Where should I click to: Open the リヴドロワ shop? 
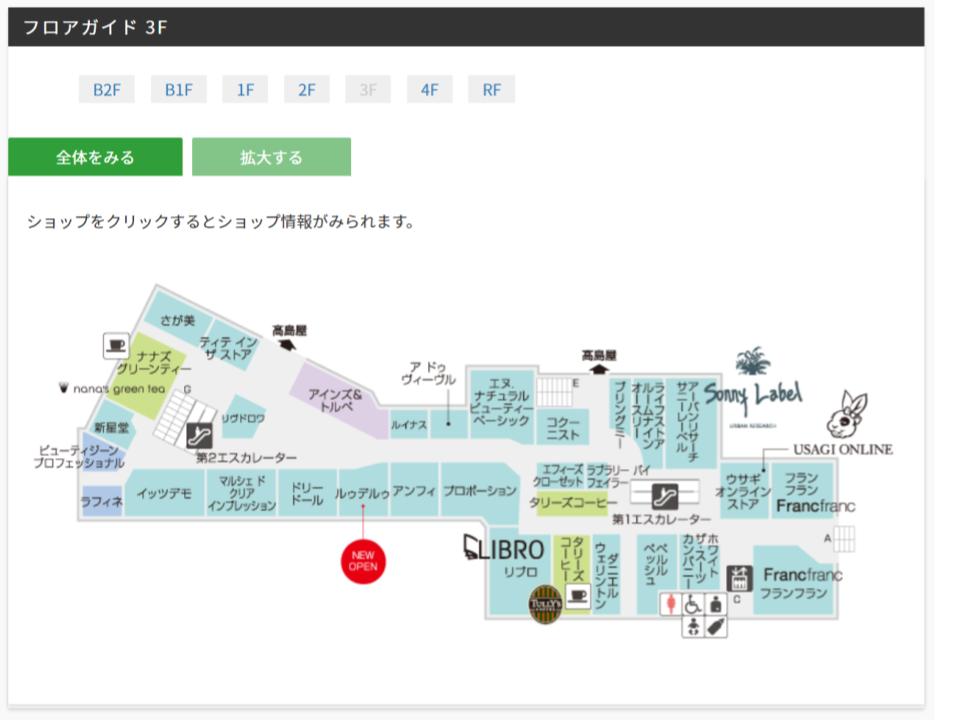click(x=243, y=418)
